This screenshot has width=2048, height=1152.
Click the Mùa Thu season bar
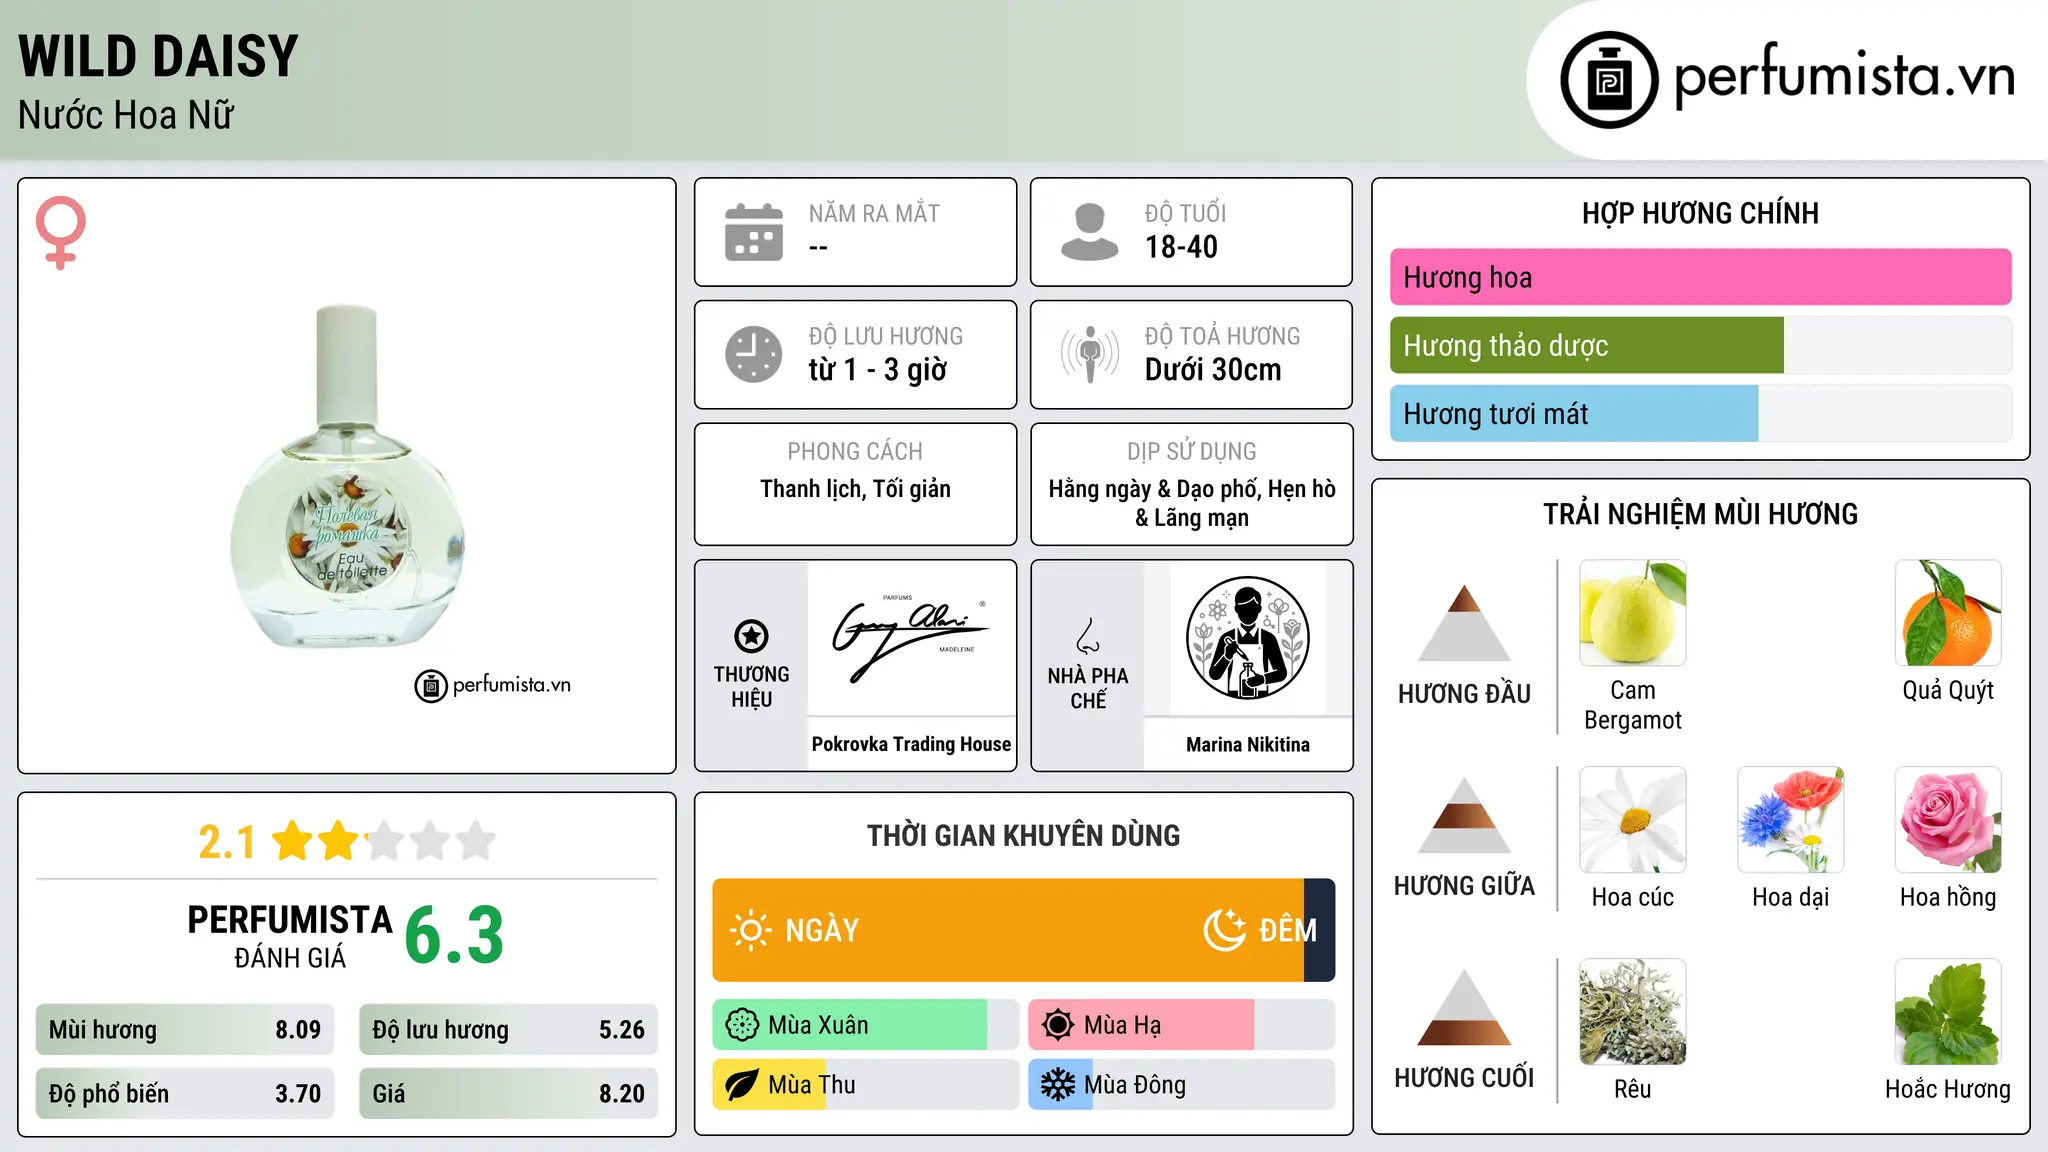click(x=866, y=1085)
